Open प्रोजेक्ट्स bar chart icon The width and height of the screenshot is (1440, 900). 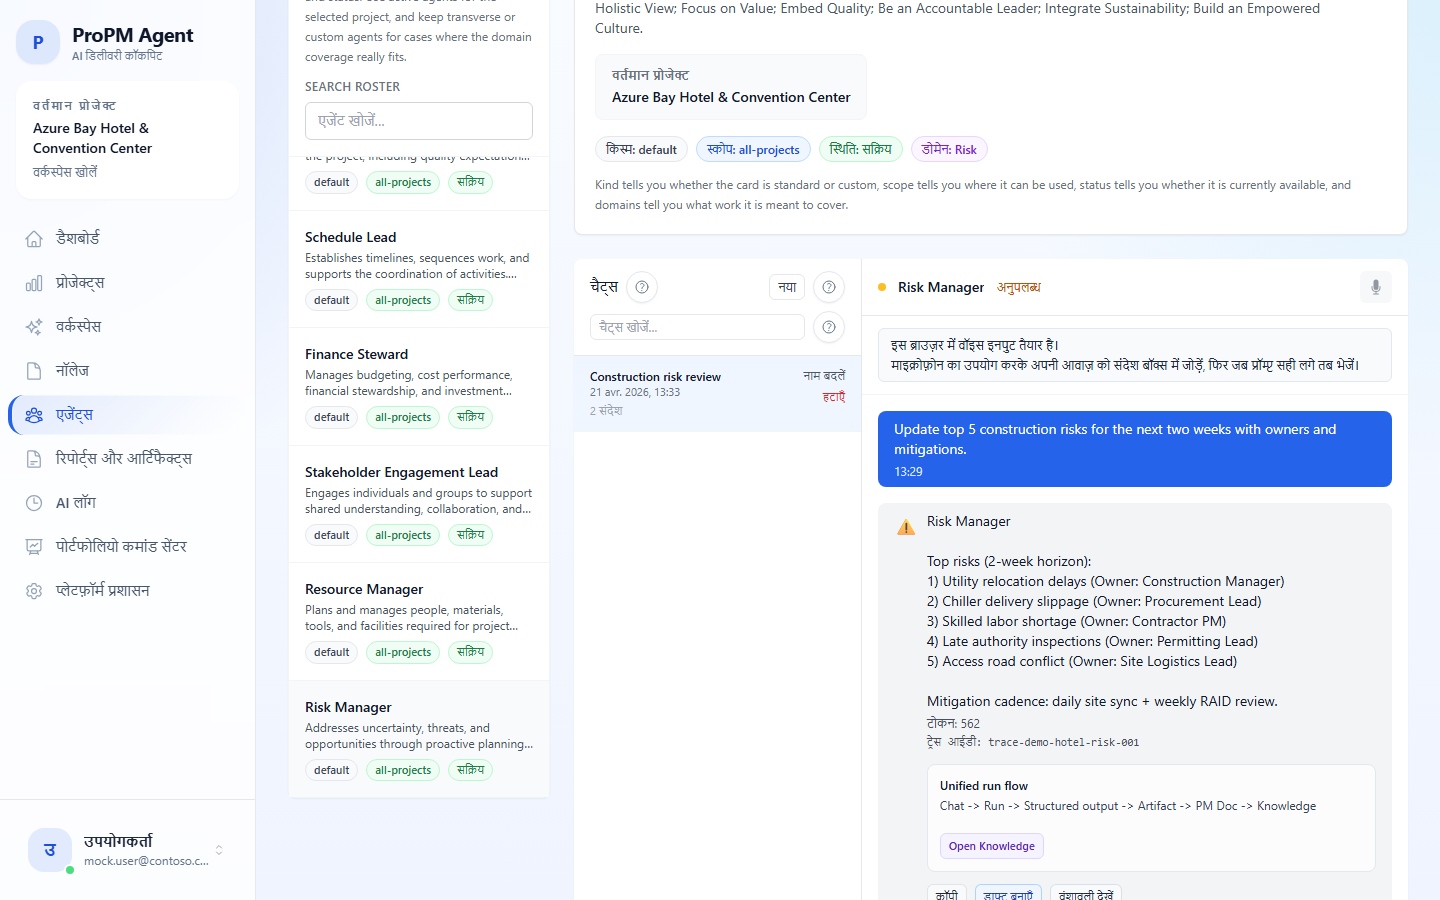(x=34, y=283)
